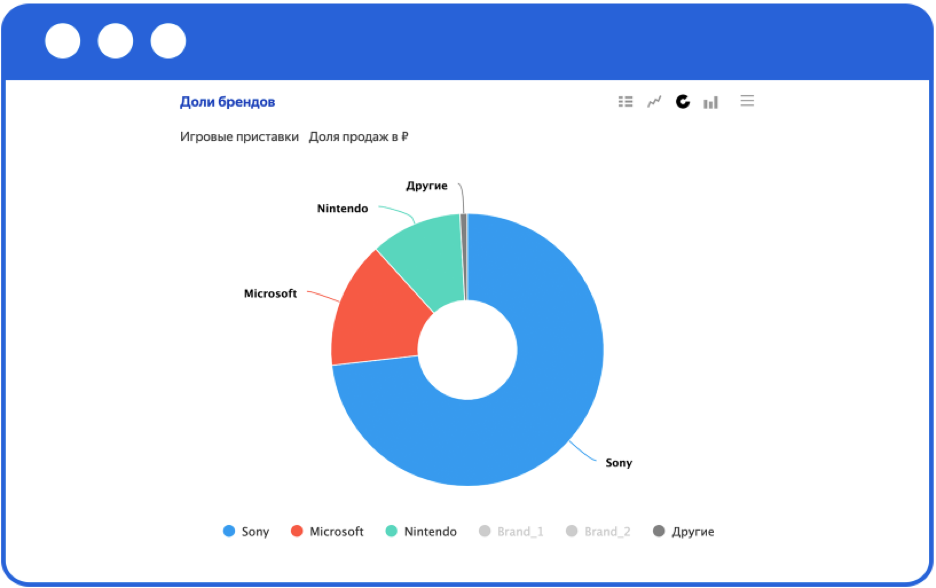Click the Другие data label above chart
Screen dimensions: 936x588
tap(427, 186)
